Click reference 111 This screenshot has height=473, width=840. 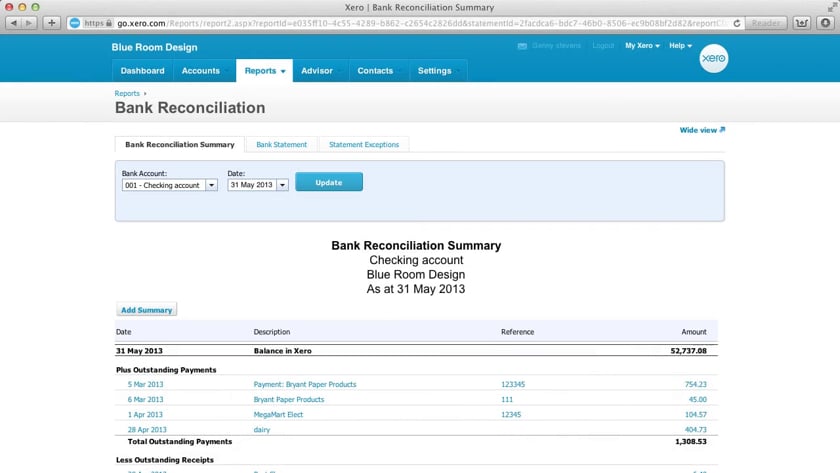[507, 400]
